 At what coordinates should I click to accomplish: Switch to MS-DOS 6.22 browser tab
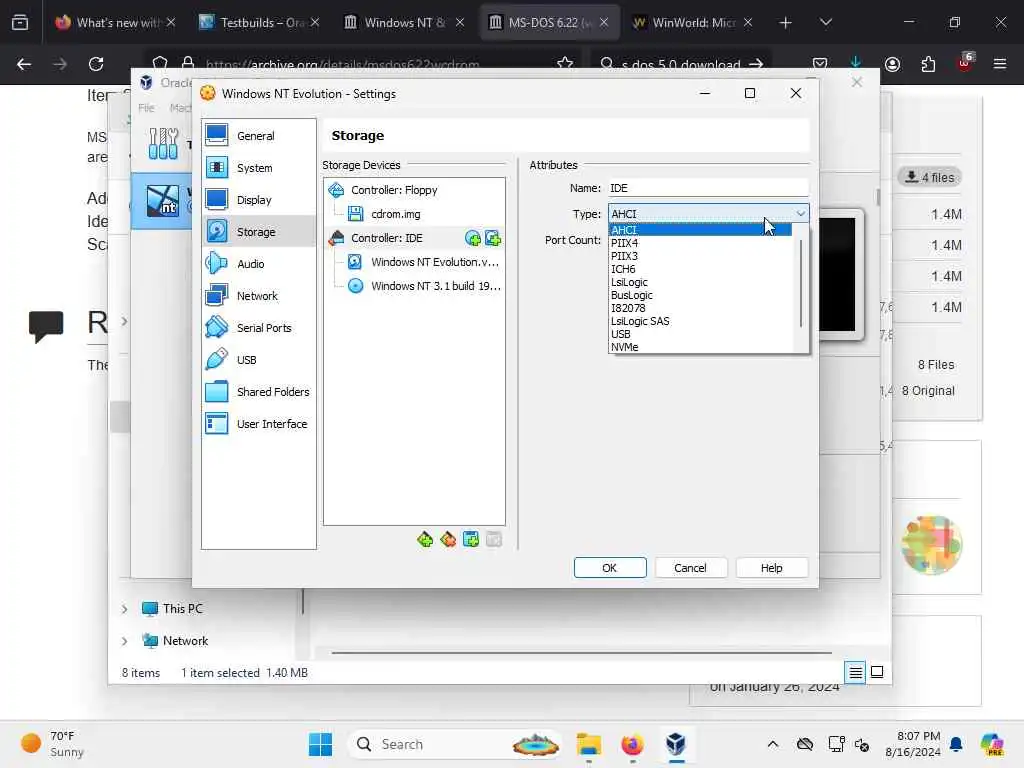click(549, 22)
